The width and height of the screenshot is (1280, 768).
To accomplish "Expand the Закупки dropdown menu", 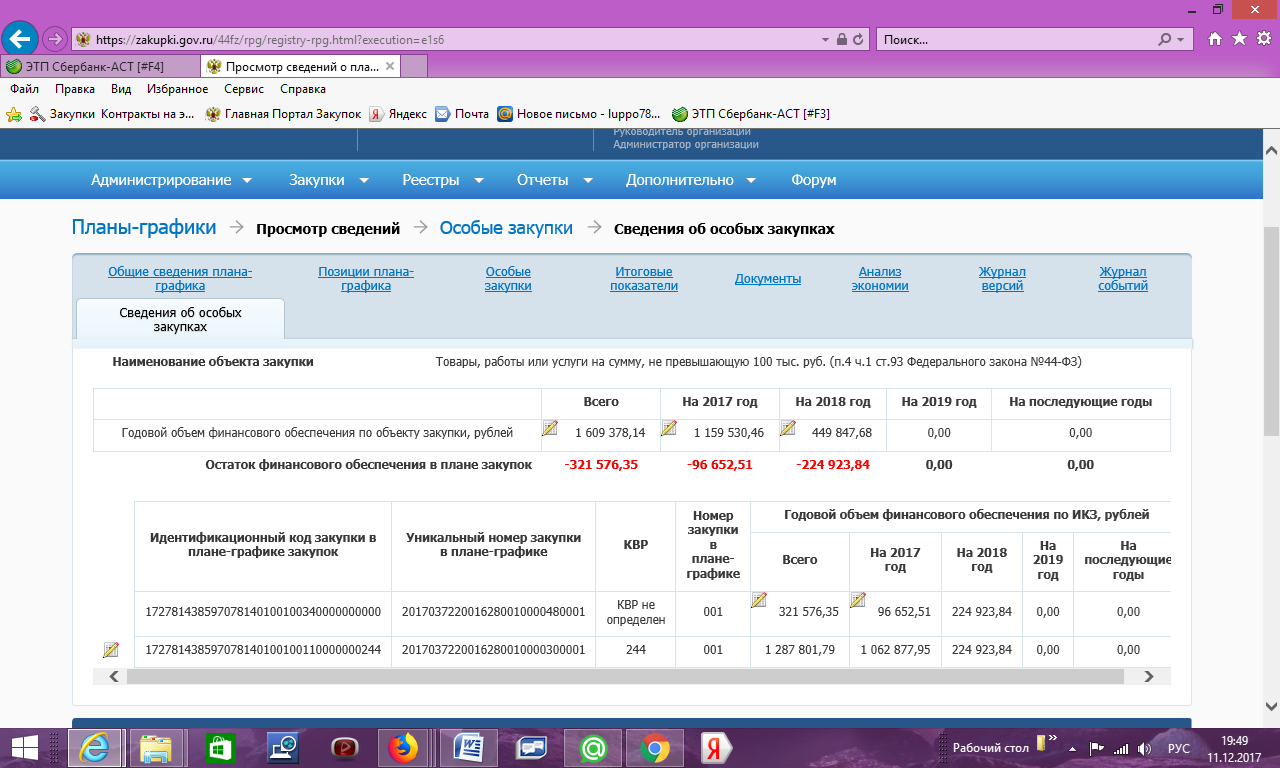I will tap(329, 180).
